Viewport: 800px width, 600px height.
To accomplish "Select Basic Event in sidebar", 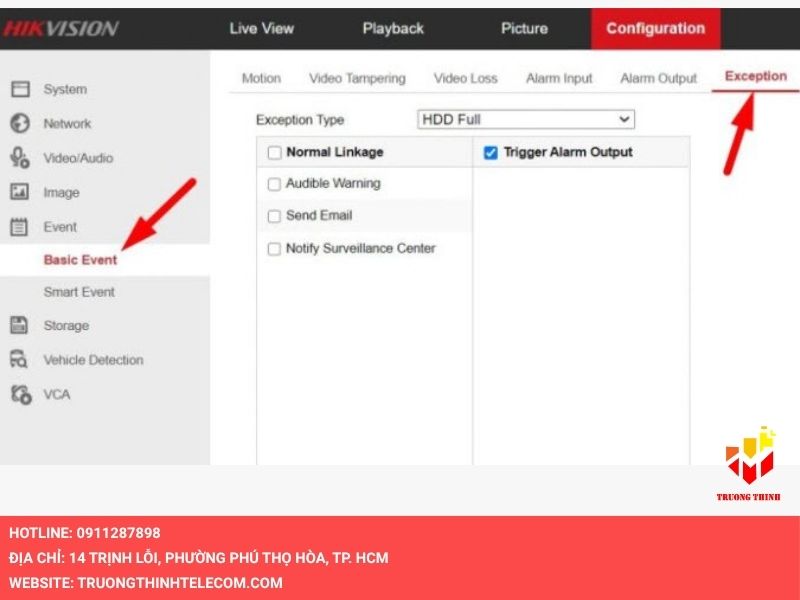I will 81,260.
